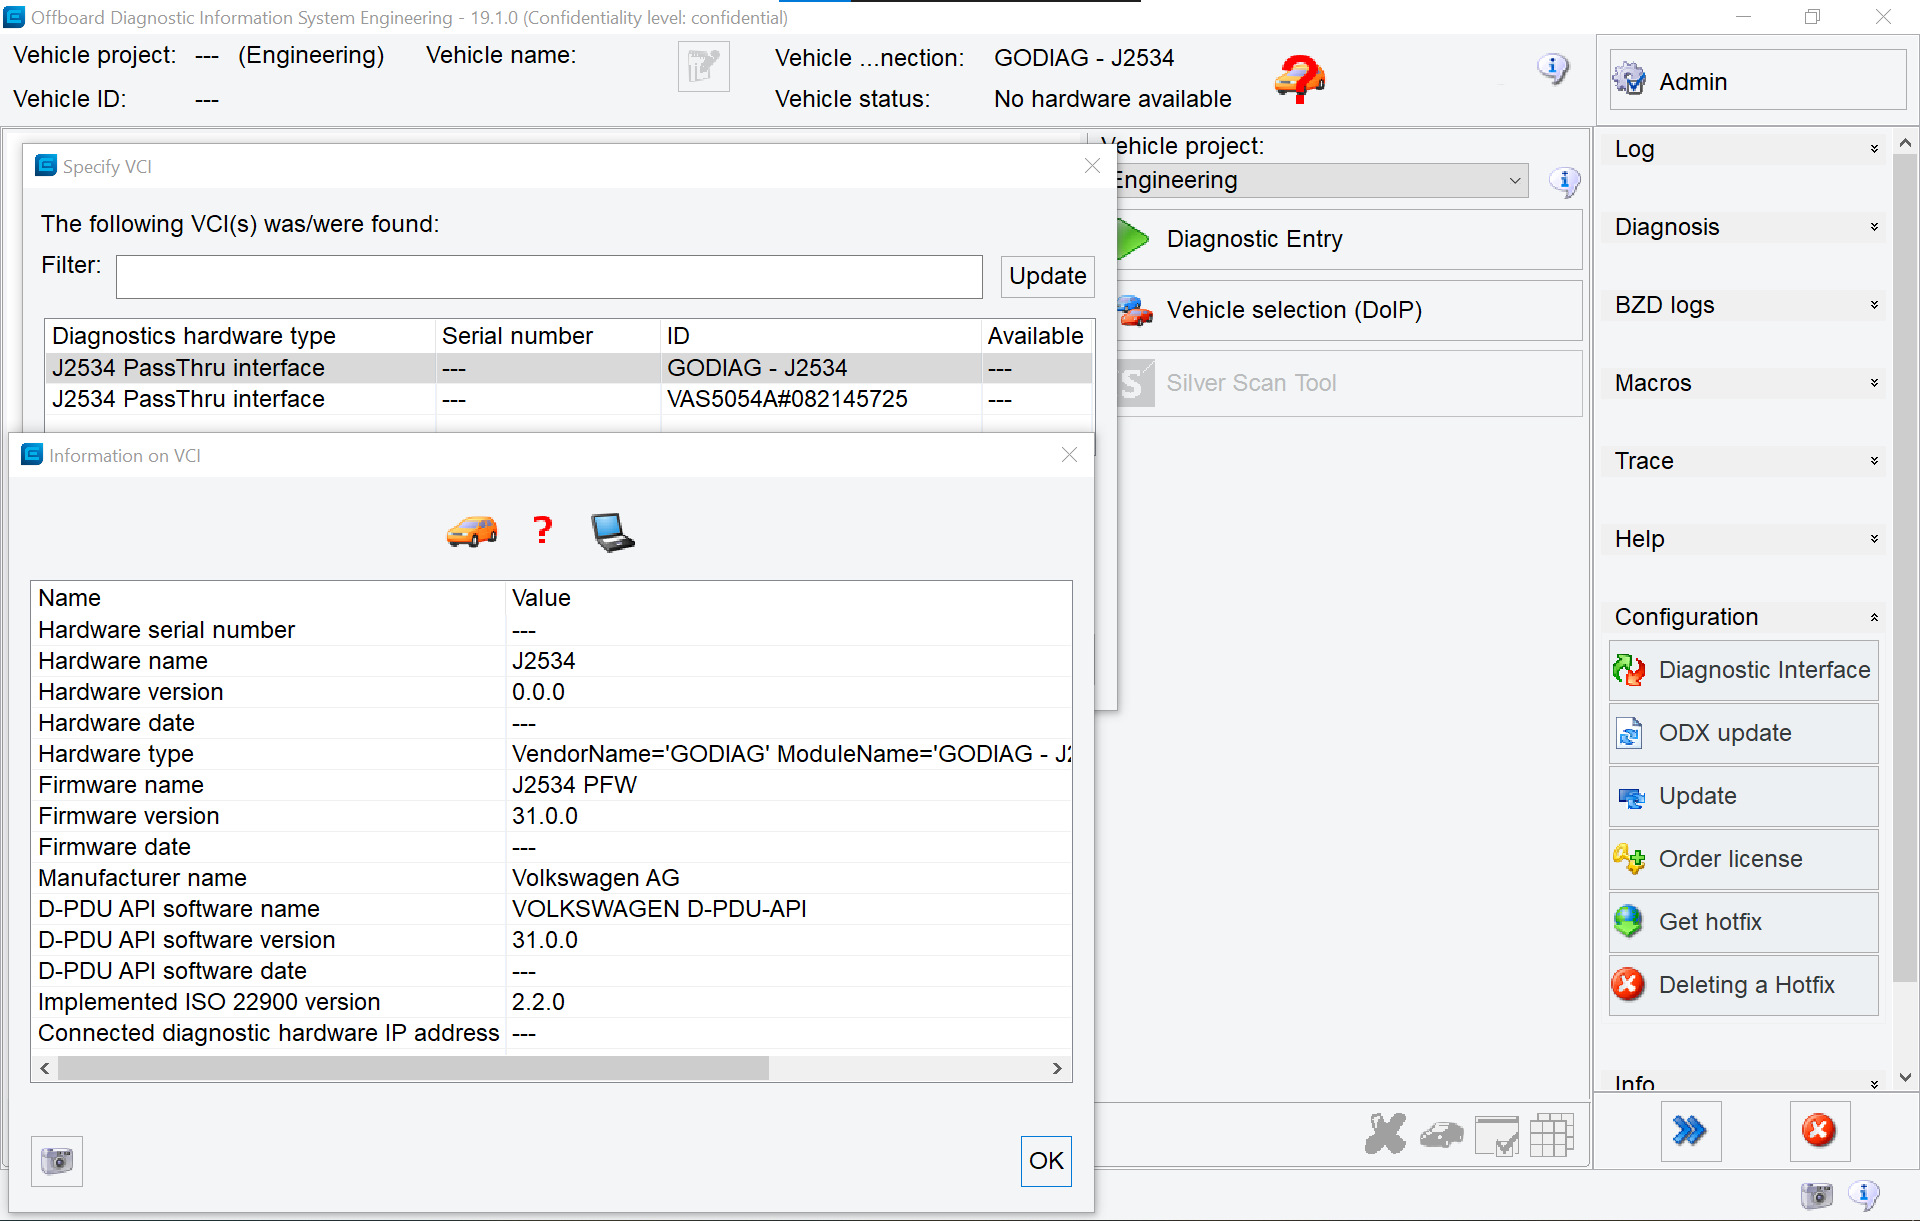The image size is (1920, 1221).
Task: Select the VAS5054A#082145725 interface row
Action: [x=568, y=399]
